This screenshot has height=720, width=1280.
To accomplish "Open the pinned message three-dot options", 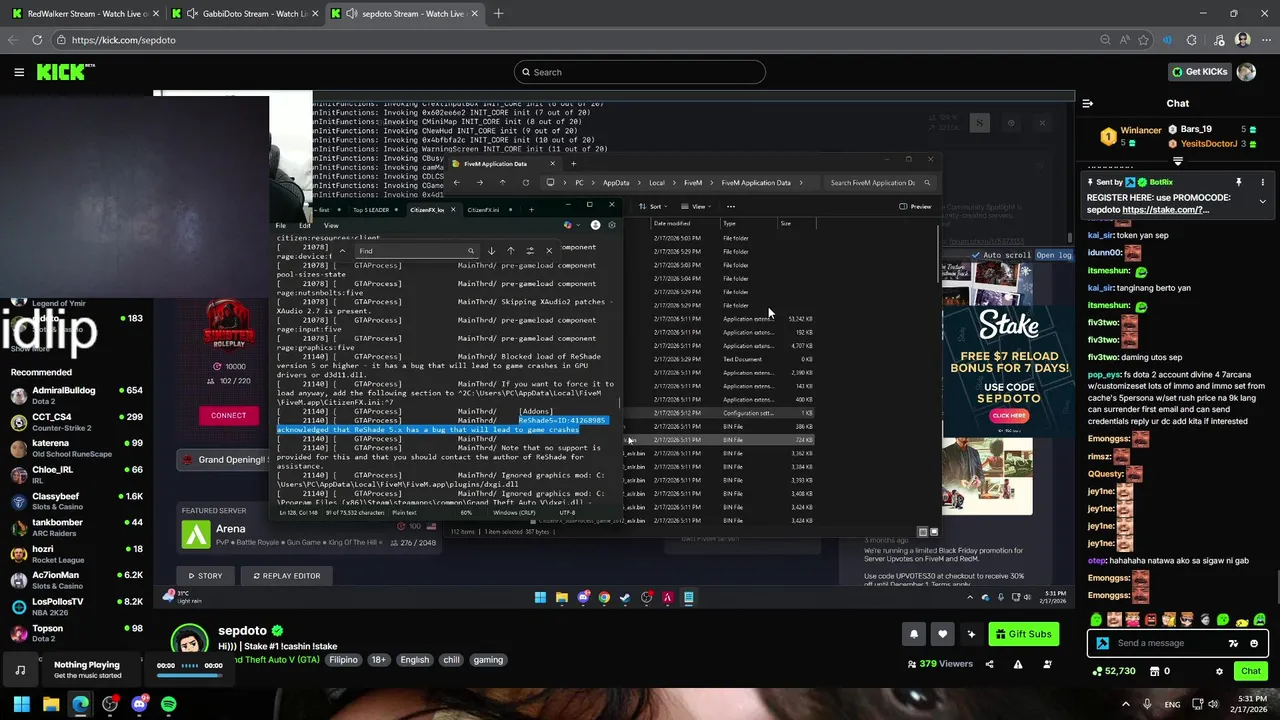I will [x=1262, y=182].
